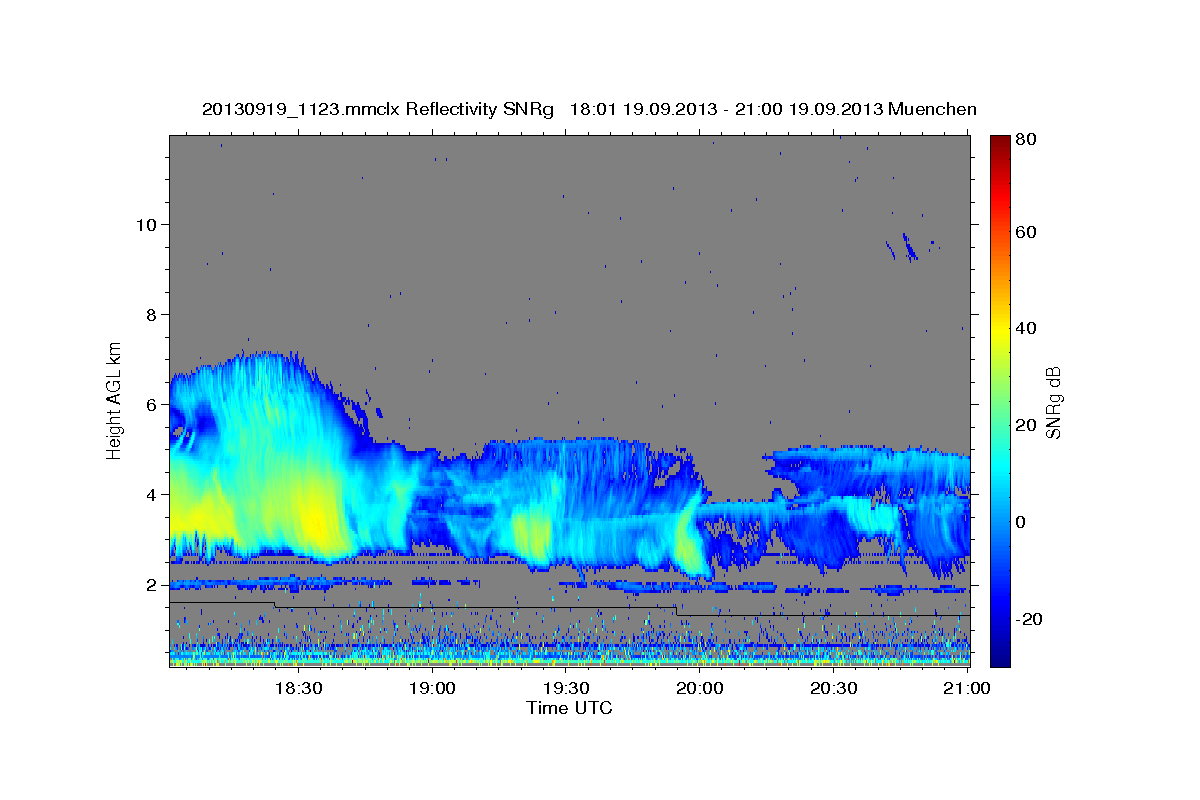Click the colorbar value label 40

pos(1028,328)
